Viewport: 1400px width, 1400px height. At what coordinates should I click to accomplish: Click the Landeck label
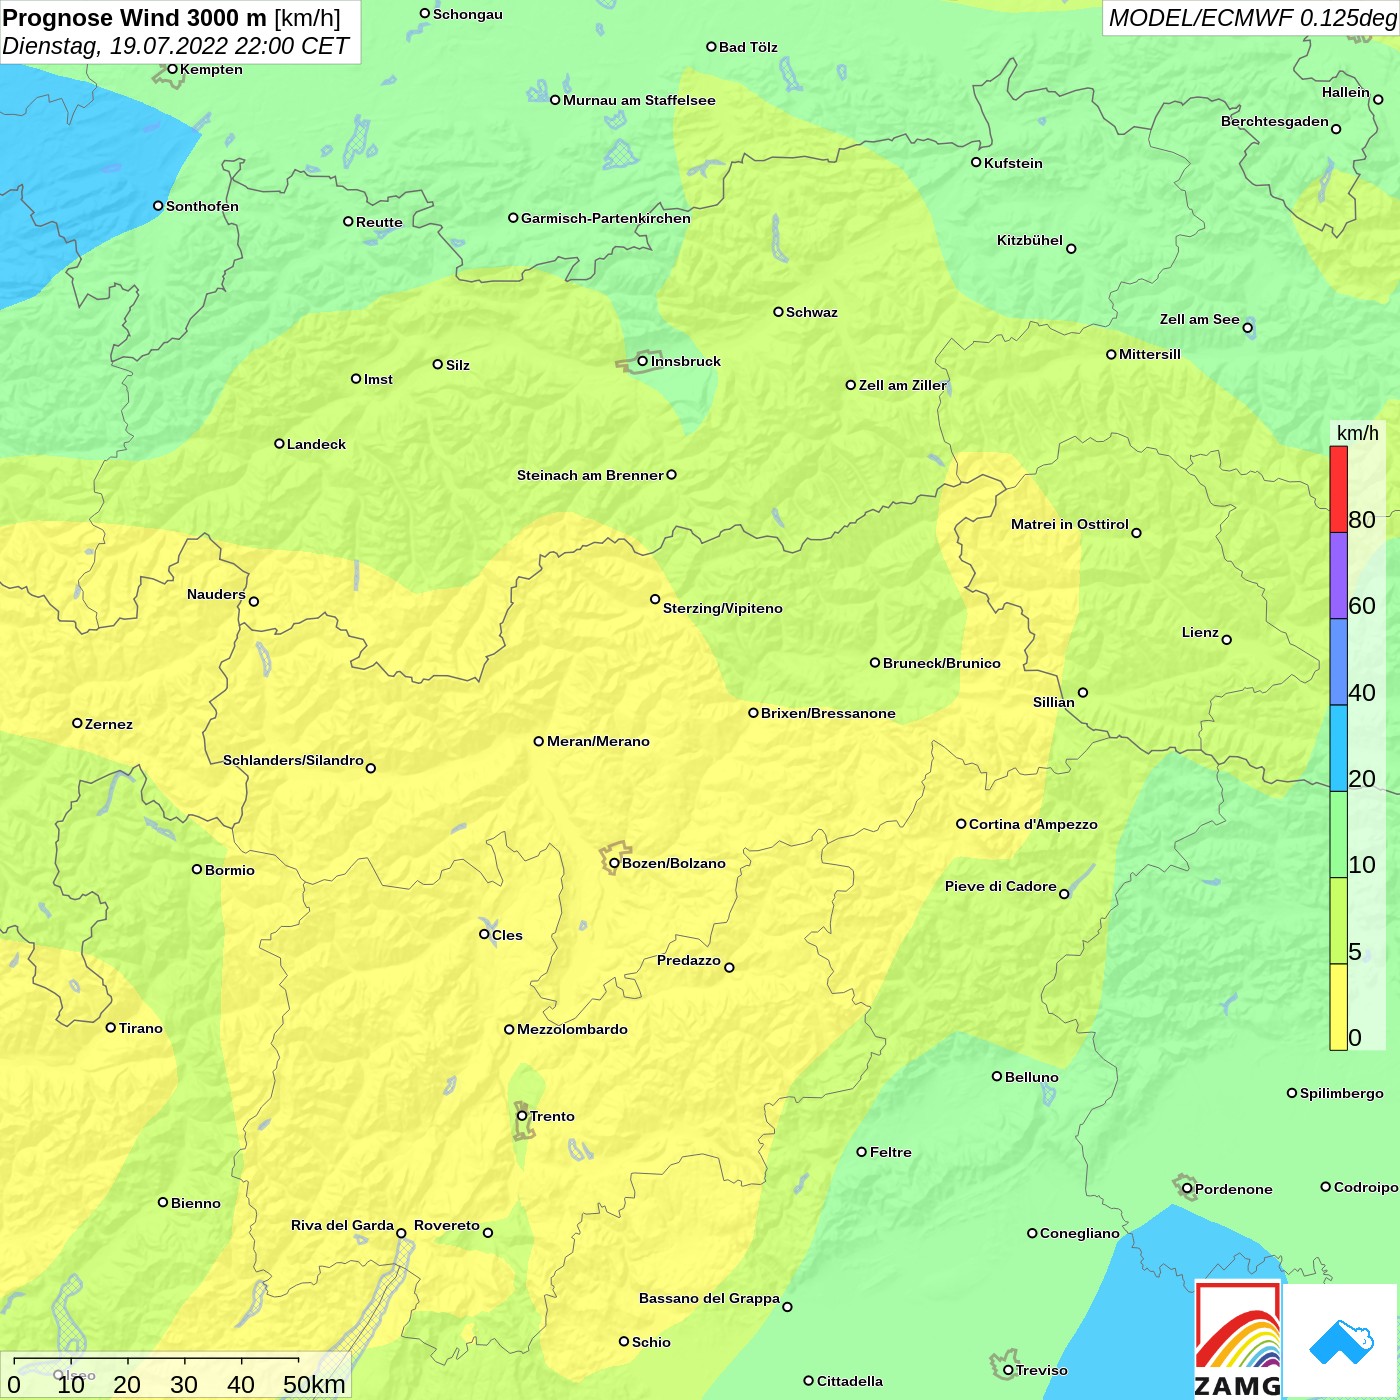tap(316, 444)
